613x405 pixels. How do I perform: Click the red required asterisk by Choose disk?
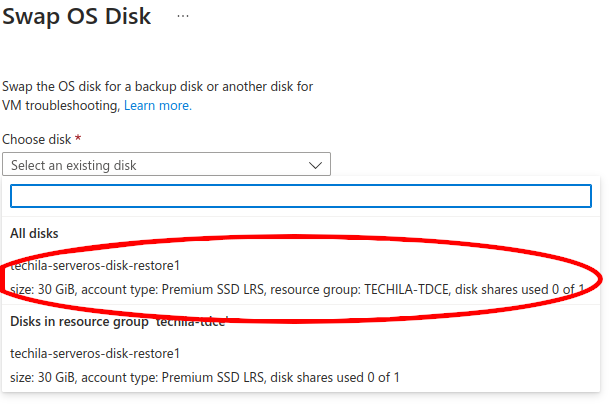pos(78,141)
